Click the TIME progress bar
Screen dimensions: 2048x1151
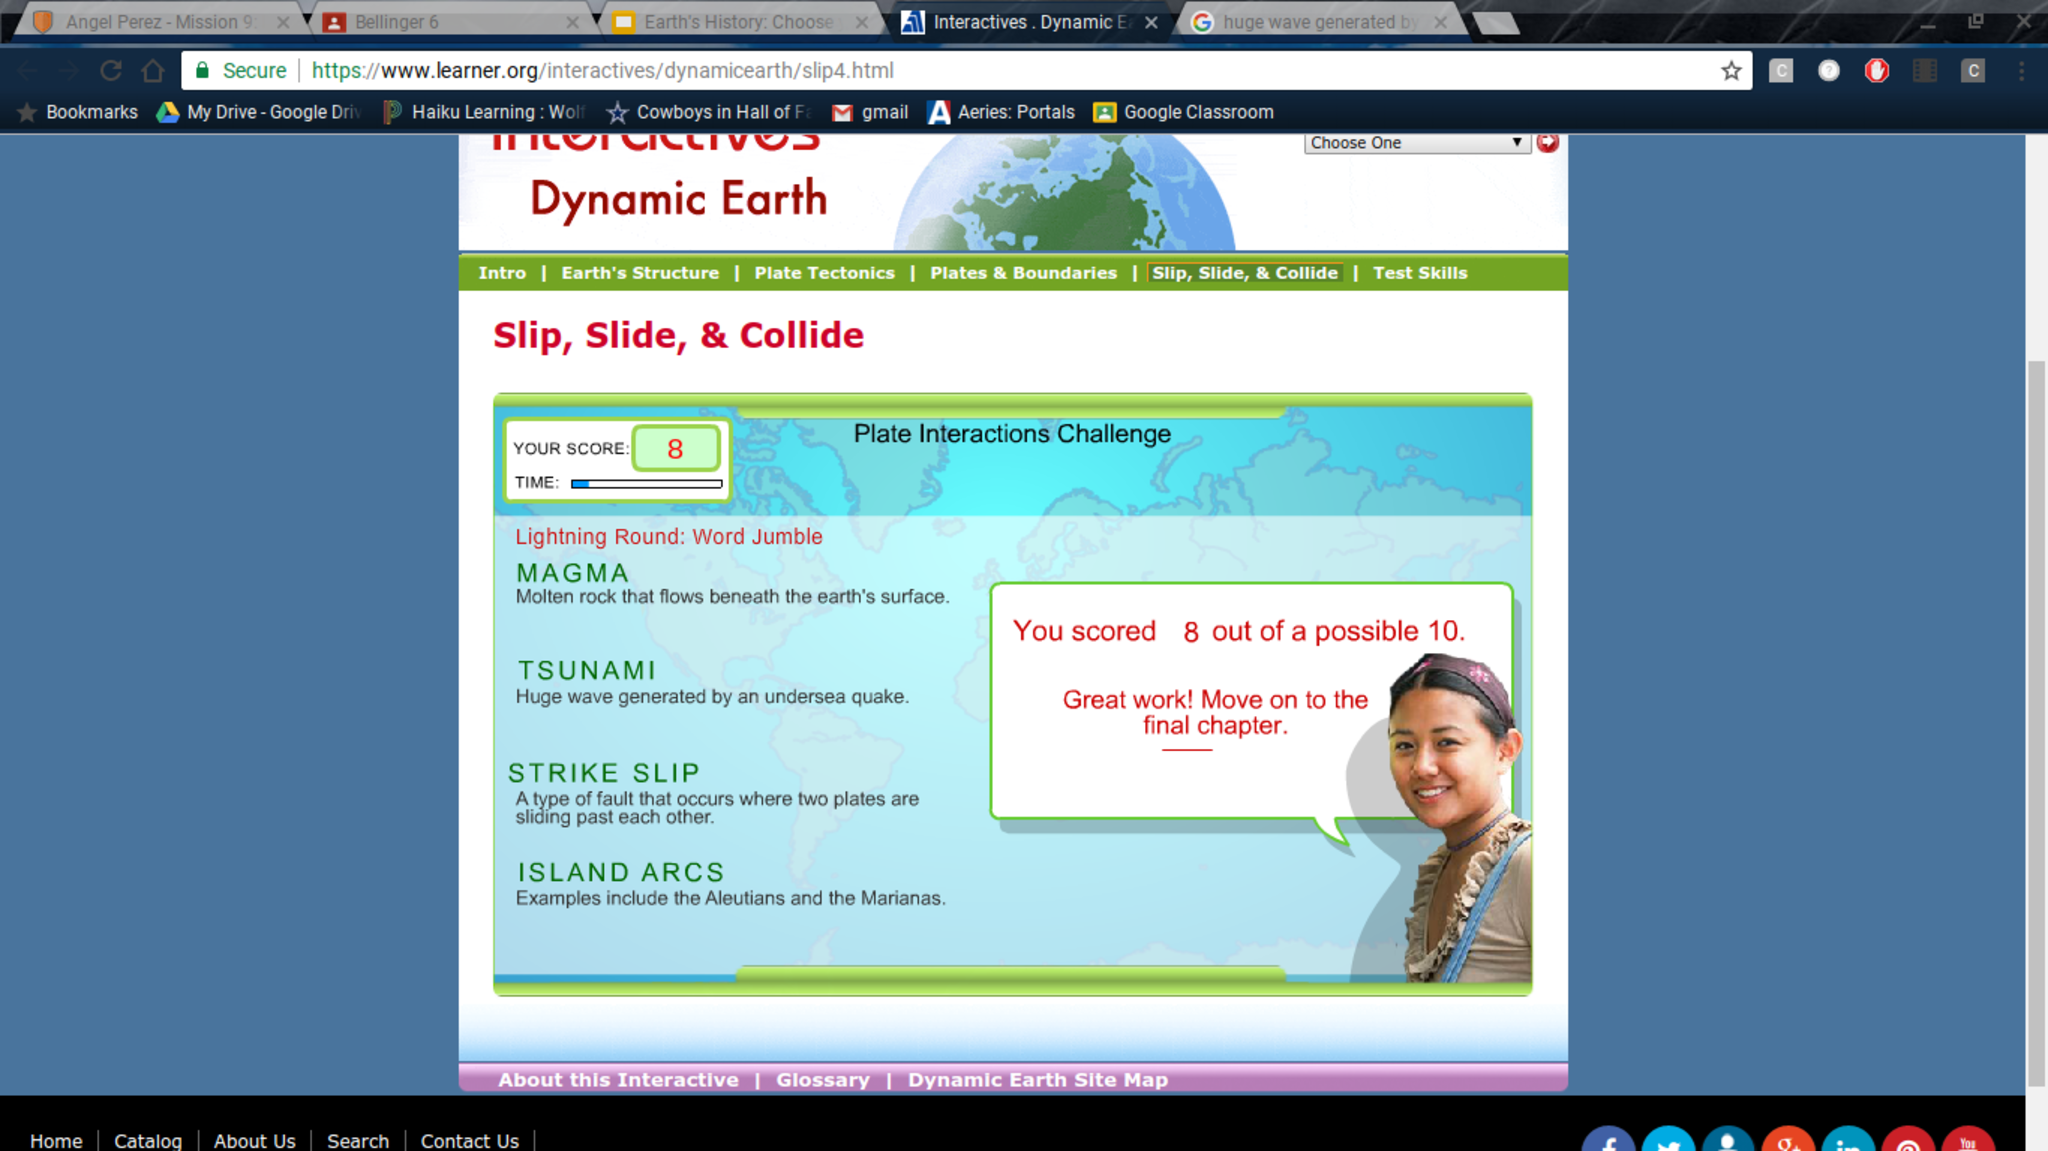pyautogui.click(x=646, y=484)
